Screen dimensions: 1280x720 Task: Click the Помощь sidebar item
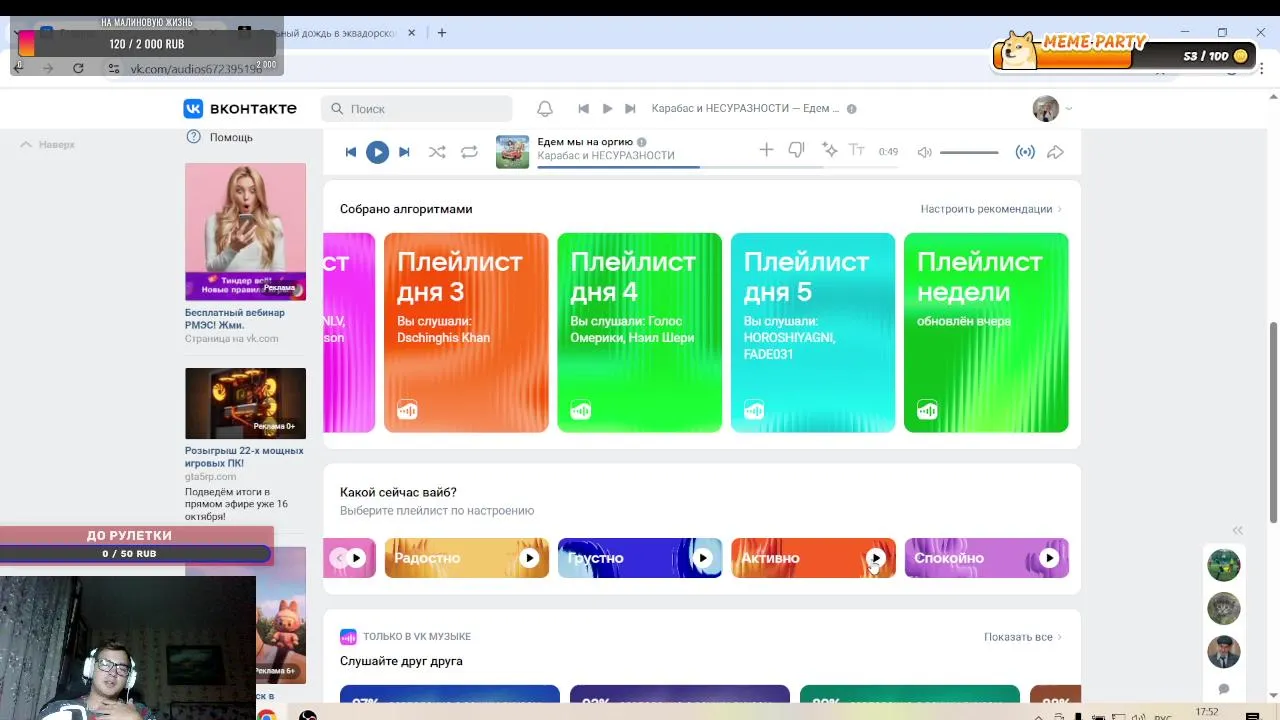(220, 137)
